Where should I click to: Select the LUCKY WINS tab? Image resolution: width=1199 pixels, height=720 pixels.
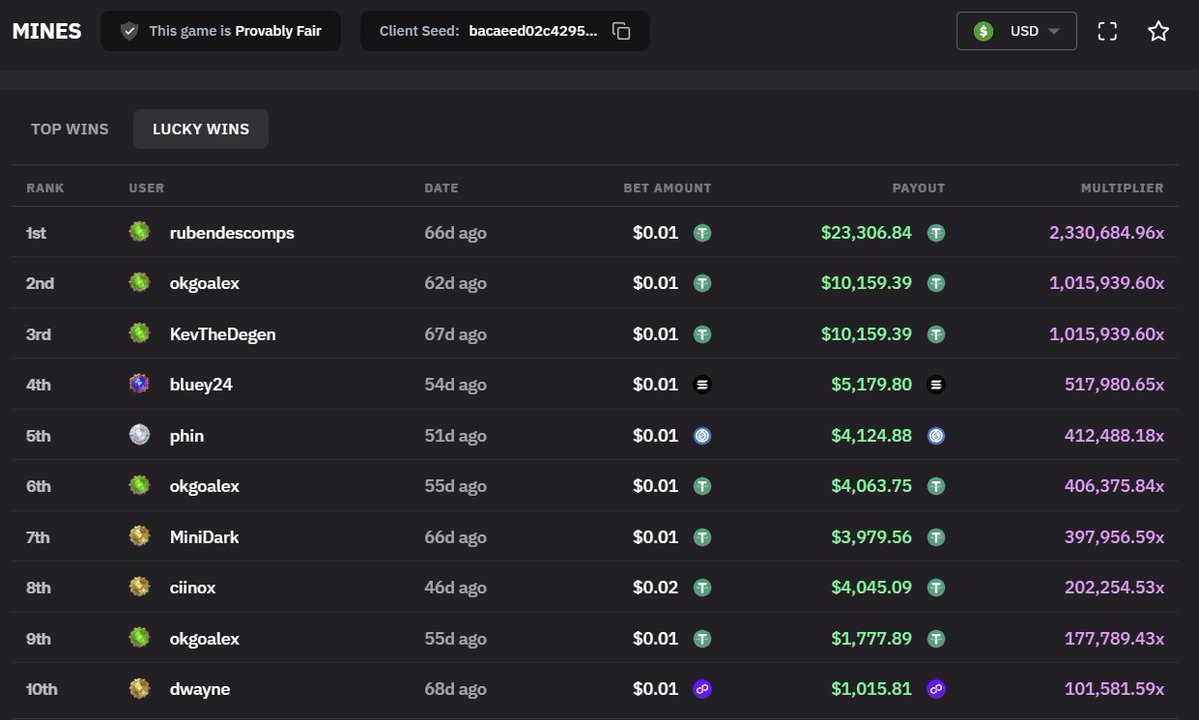[x=200, y=129]
